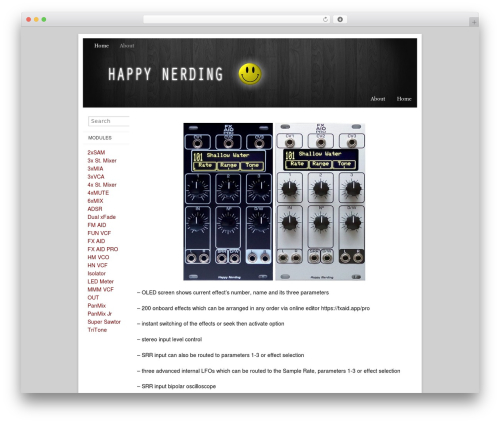Open the FX AID PRO module link

coord(103,249)
